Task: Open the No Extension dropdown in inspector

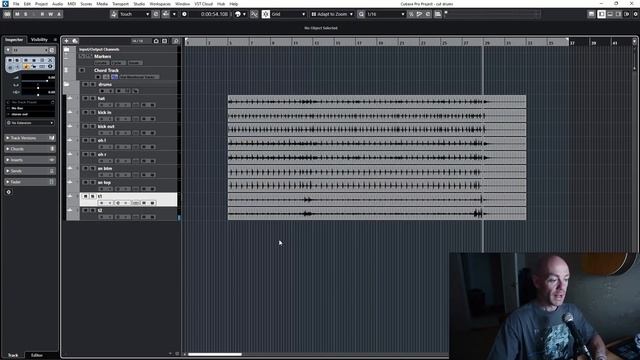Action: point(30,122)
